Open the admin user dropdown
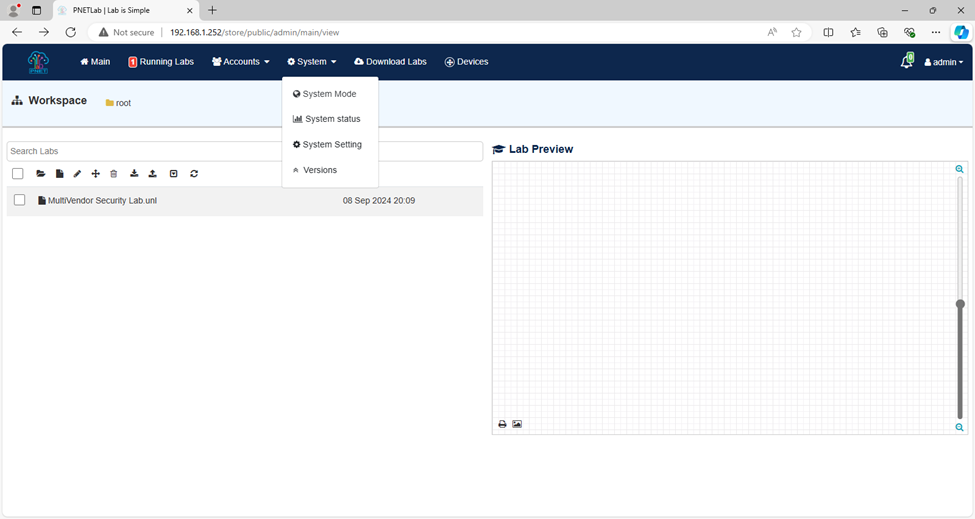The height and width of the screenshot is (519, 975). [943, 62]
